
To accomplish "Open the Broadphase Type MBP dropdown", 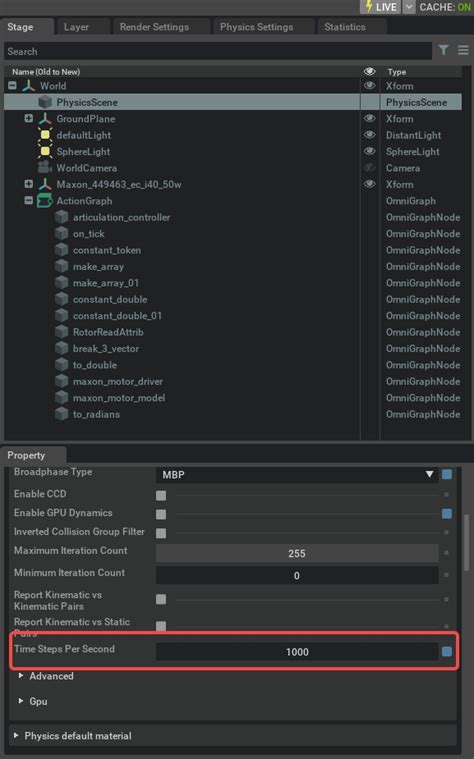I will pyautogui.click(x=296, y=474).
